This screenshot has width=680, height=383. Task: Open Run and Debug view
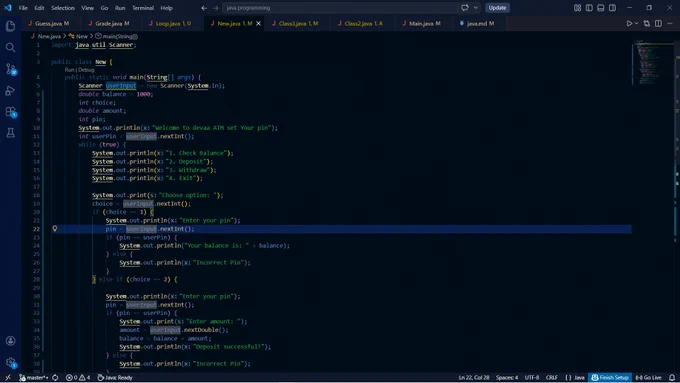click(x=10, y=90)
